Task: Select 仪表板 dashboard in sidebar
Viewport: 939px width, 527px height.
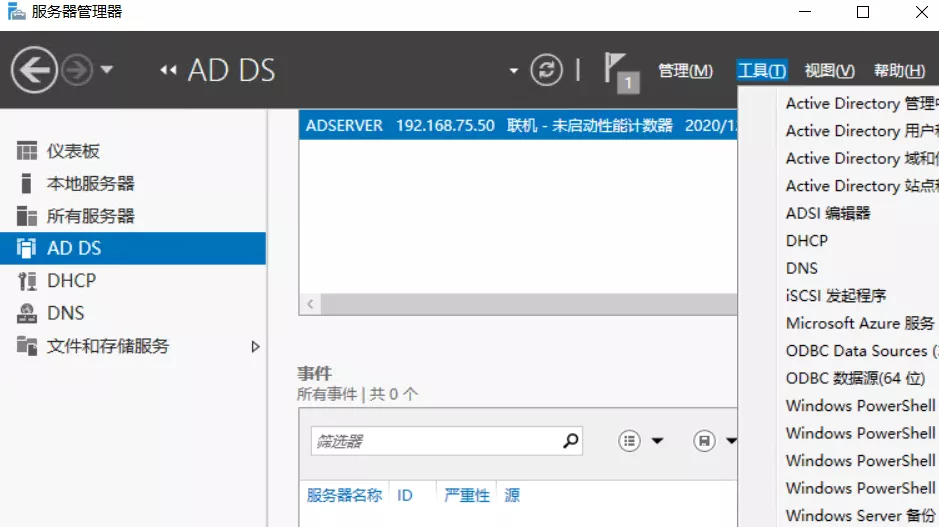Action: click(73, 151)
